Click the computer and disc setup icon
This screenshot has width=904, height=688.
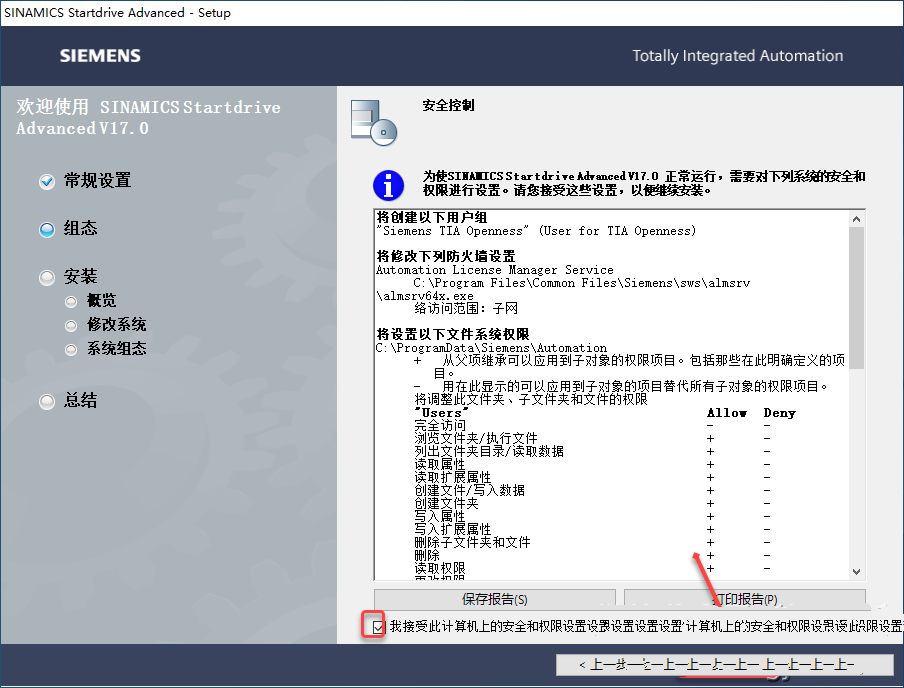click(374, 122)
